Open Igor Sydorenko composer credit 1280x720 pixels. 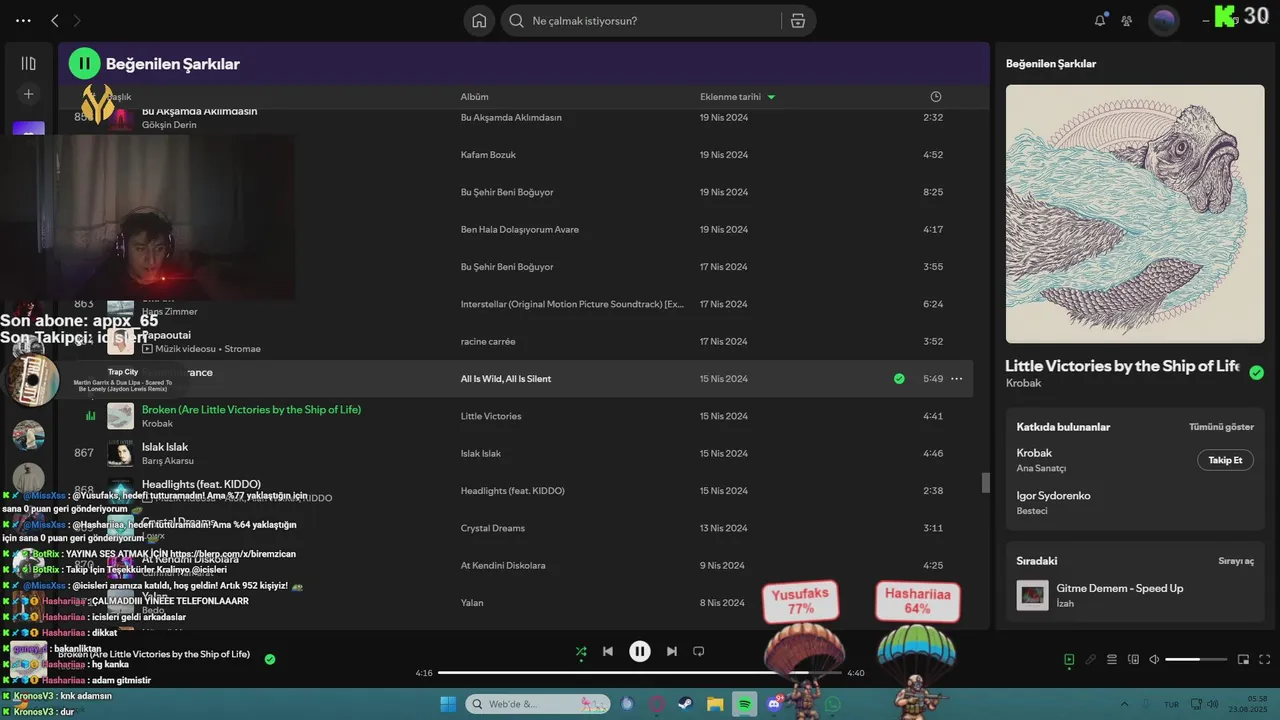click(1054, 496)
